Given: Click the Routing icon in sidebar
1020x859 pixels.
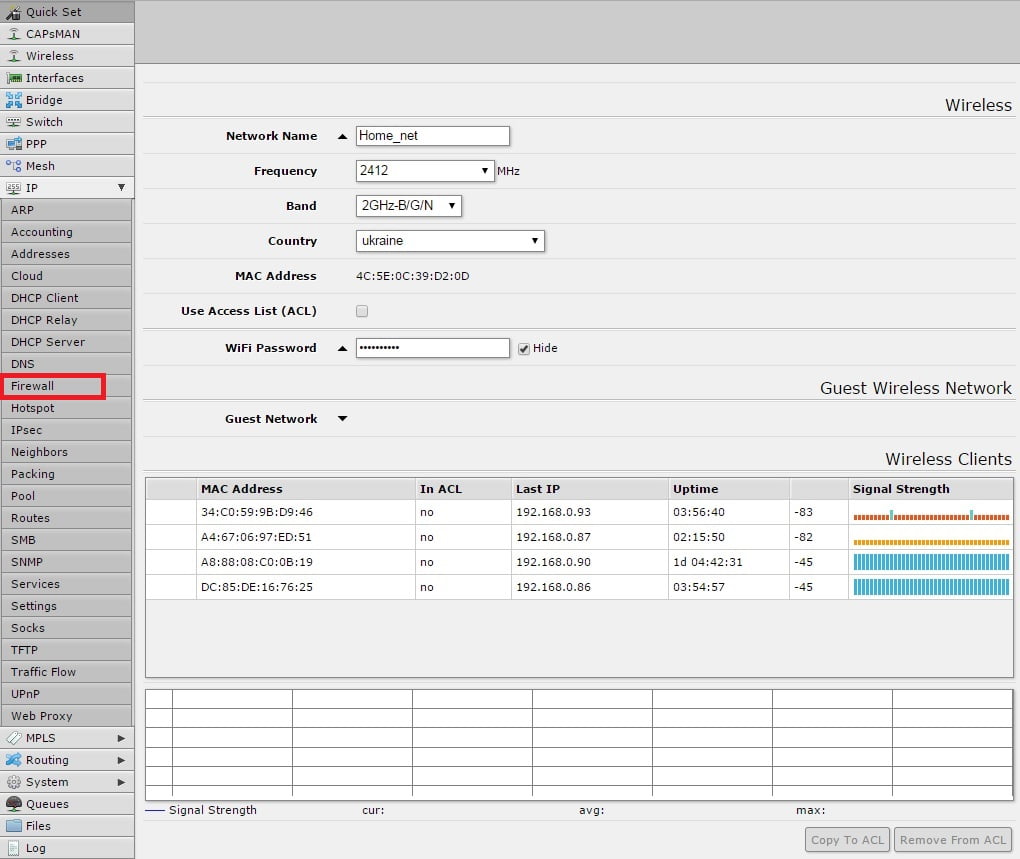Looking at the screenshot, I should click(x=13, y=760).
